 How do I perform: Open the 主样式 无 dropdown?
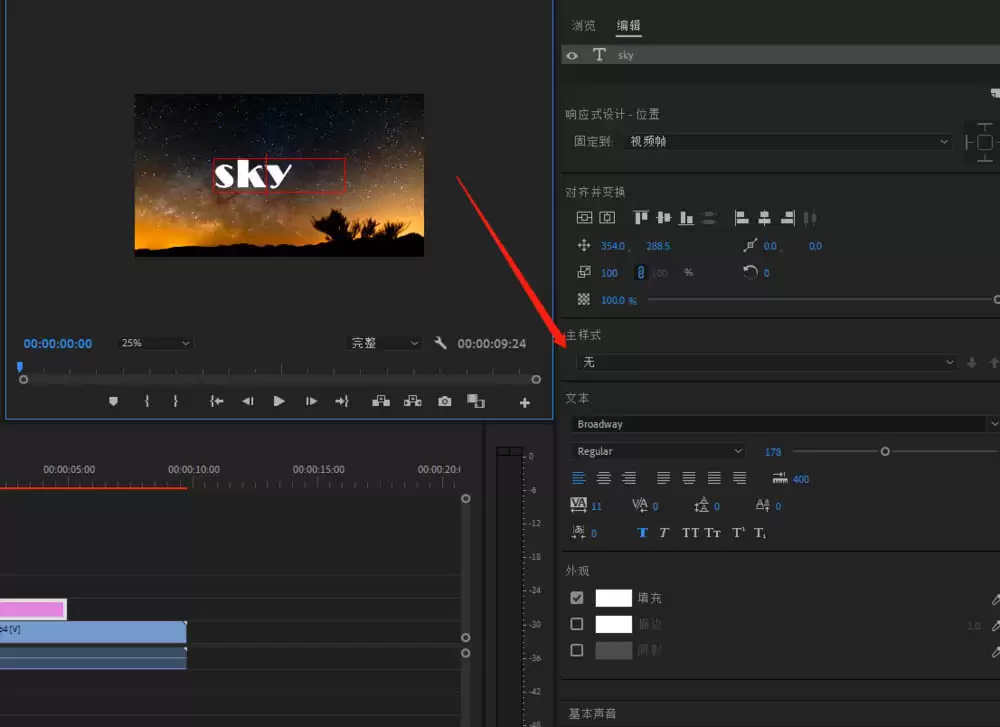[x=766, y=362]
